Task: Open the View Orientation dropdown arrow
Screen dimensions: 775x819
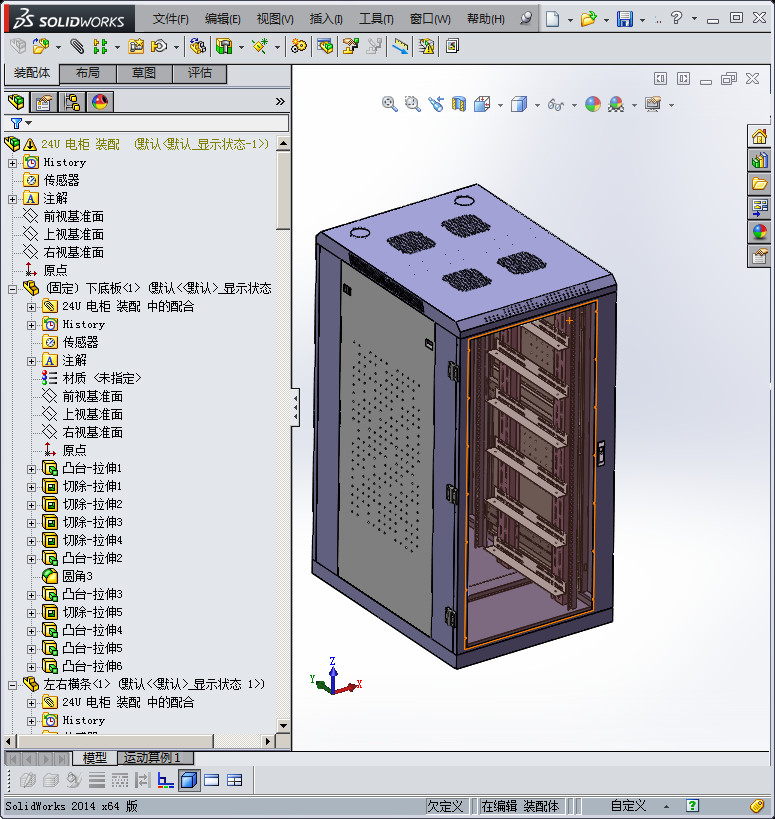Action: [x=500, y=106]
